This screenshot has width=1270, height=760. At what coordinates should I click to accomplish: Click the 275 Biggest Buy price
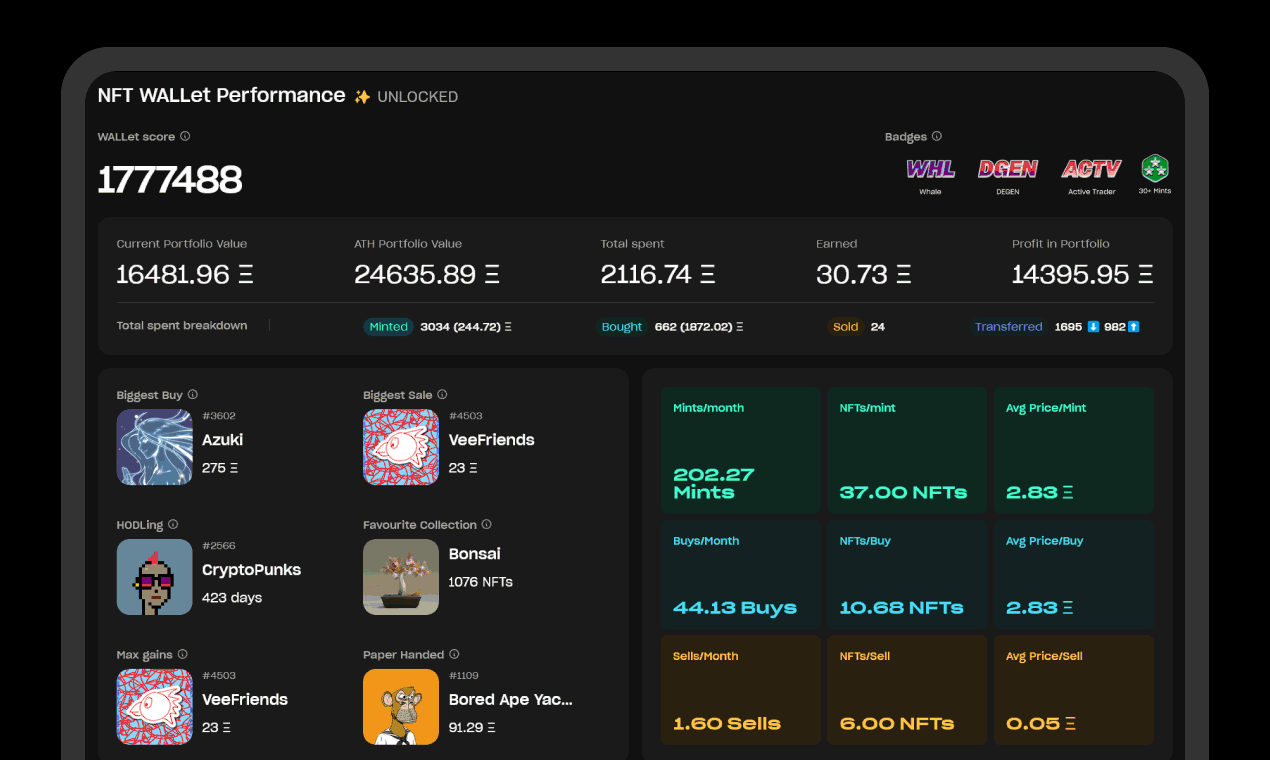click(220, 468)
